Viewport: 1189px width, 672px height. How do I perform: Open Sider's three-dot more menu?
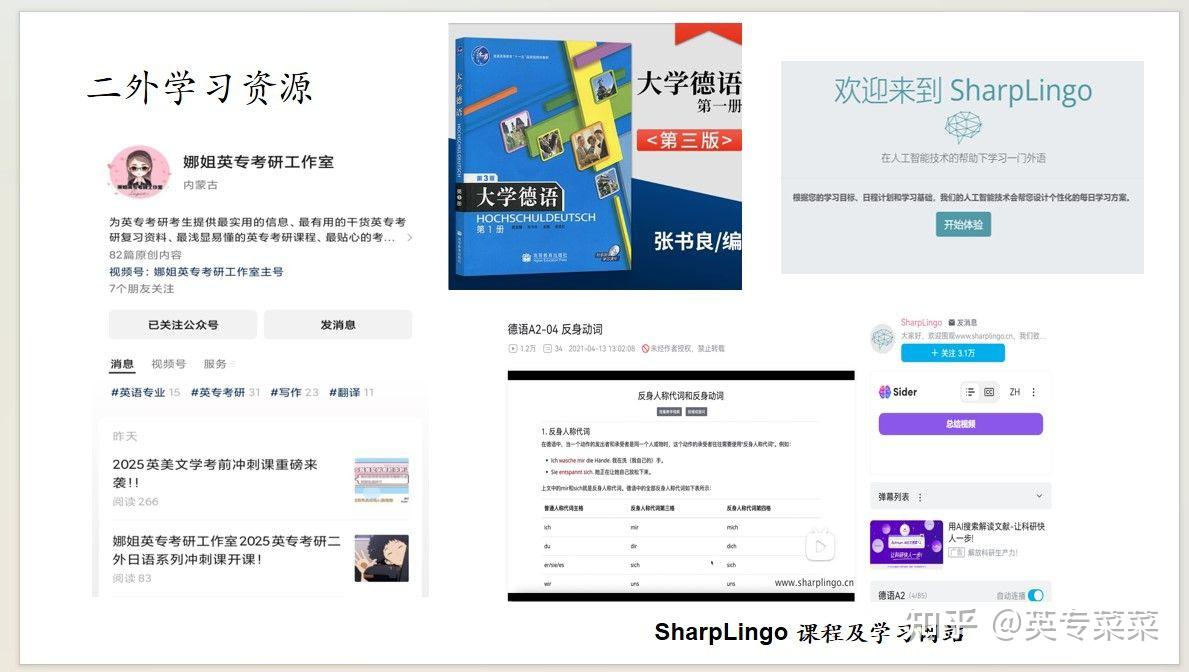1034,392
